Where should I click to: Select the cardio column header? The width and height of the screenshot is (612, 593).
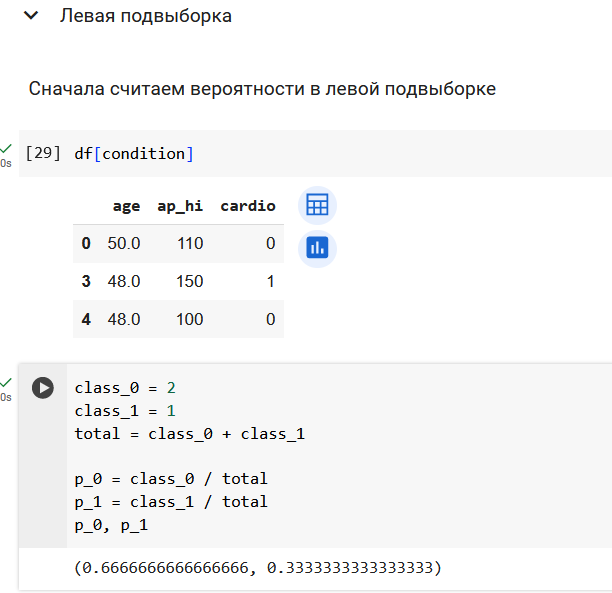pyautogui.click(x=248, y=206)
